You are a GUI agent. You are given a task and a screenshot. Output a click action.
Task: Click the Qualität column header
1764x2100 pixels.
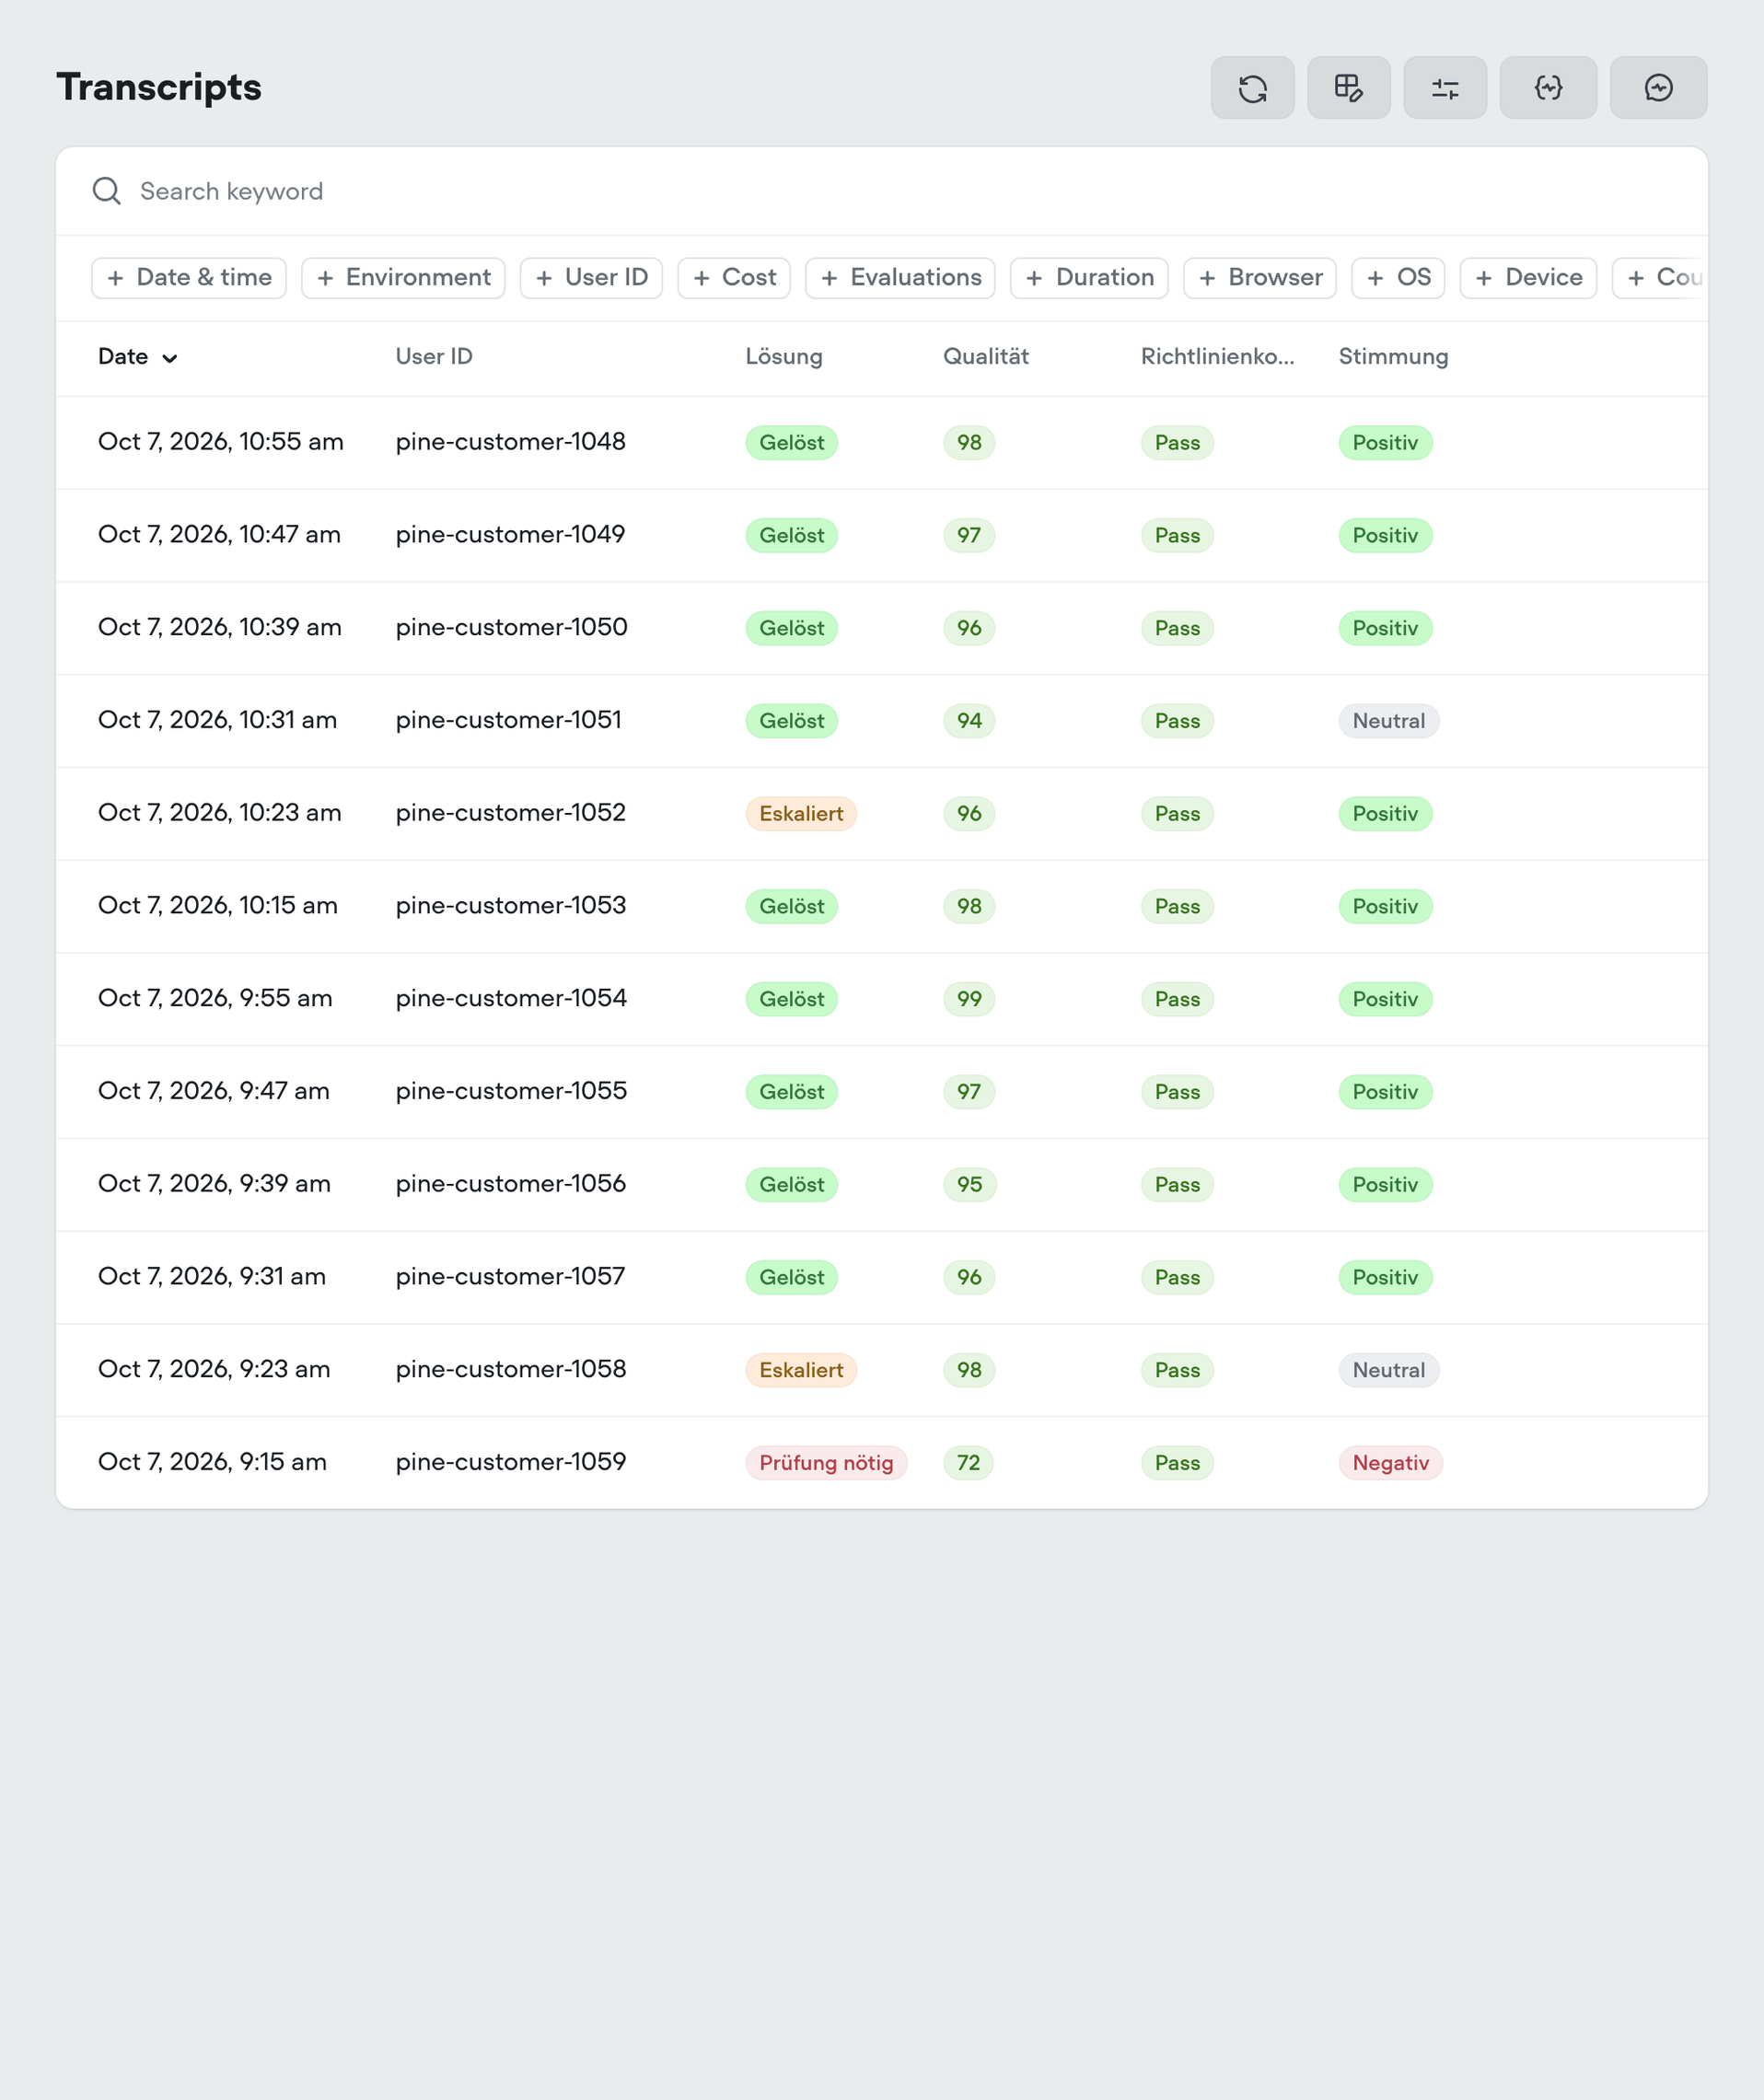click(x=986, y=357)
